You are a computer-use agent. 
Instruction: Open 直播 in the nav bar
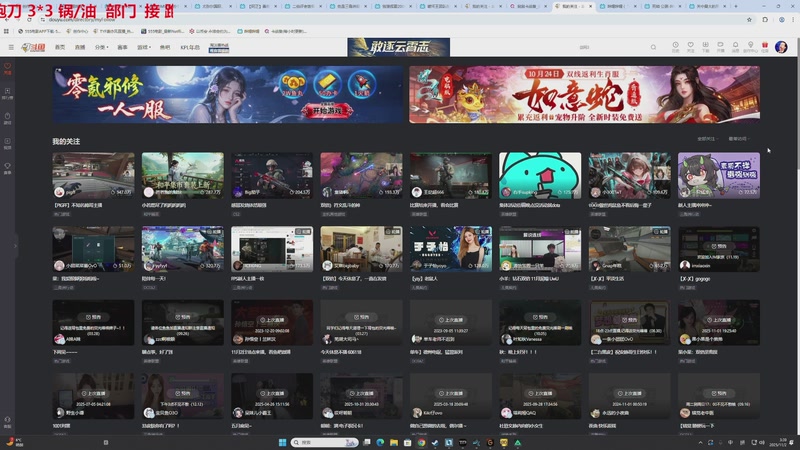[x=80, y=47]
